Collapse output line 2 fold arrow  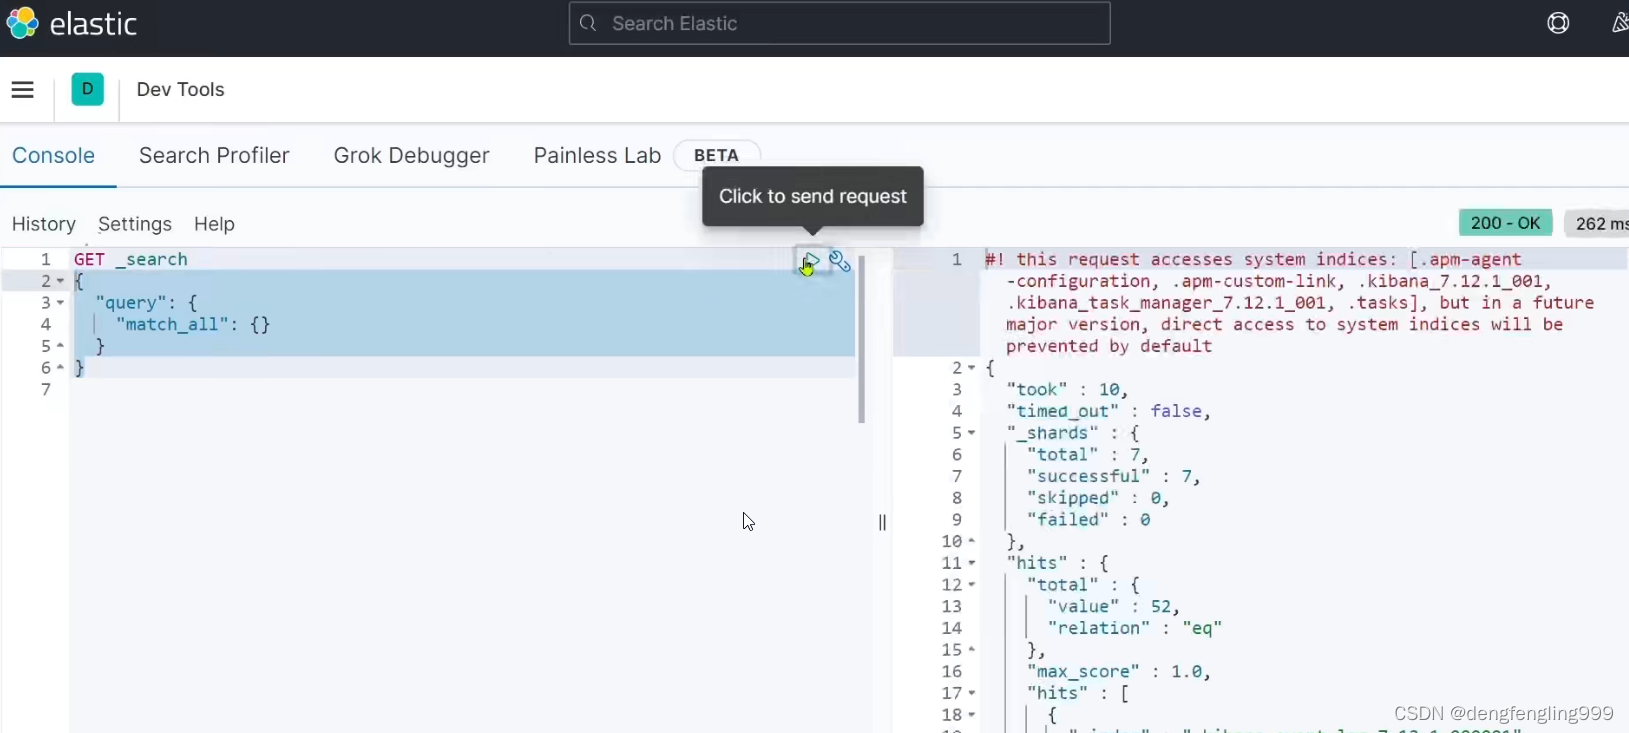pos(971,368)
